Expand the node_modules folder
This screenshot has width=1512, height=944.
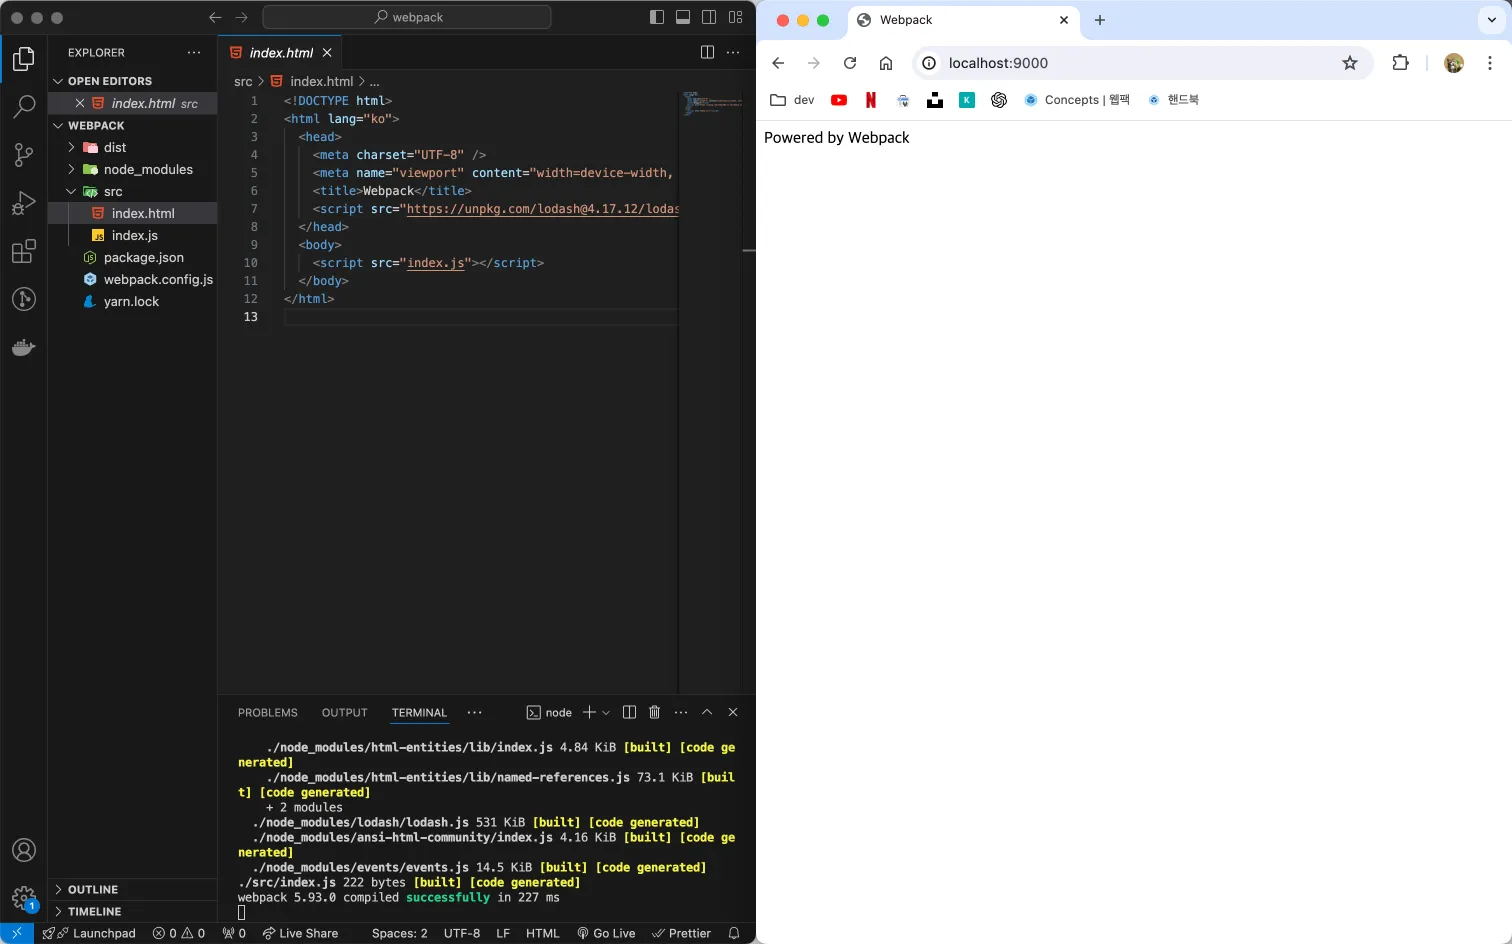coord(147,169)
